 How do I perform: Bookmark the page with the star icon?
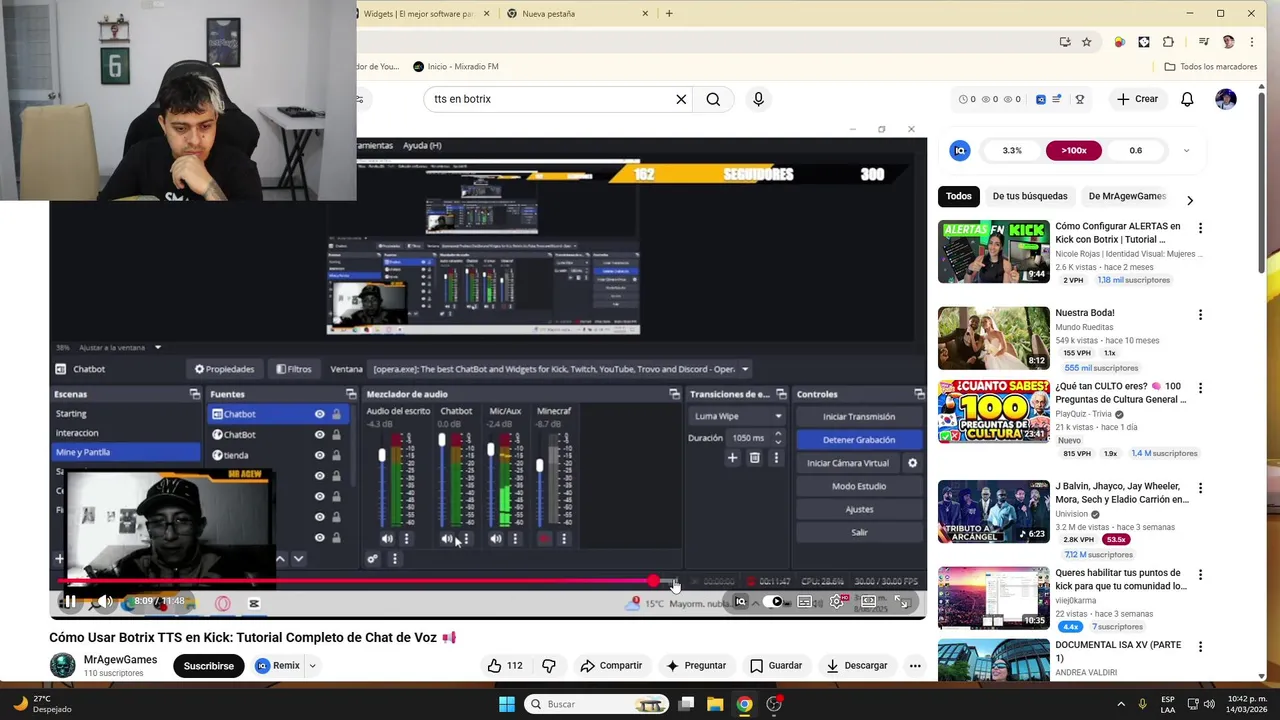click(x=1087, y=42)
